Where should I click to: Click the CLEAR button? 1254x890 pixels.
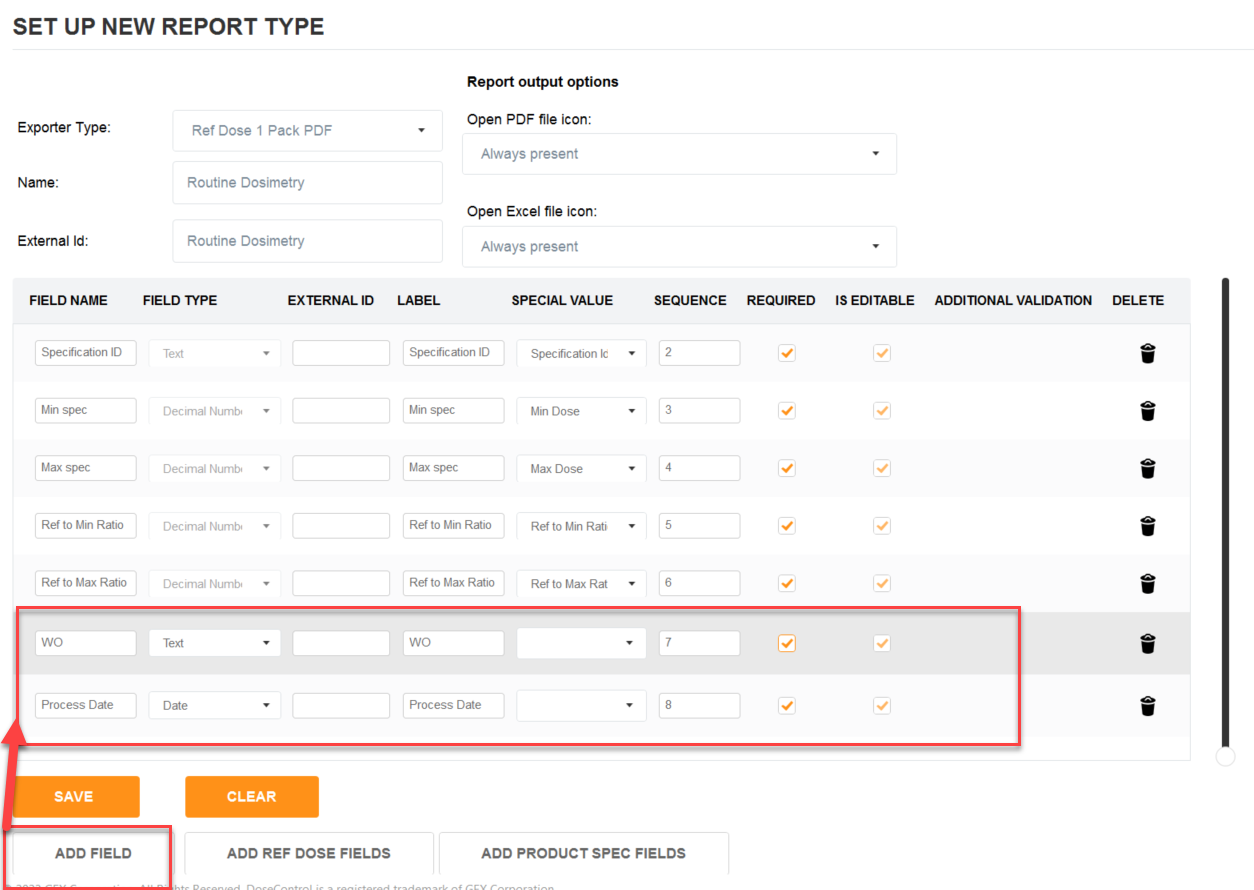pos(251,797)
